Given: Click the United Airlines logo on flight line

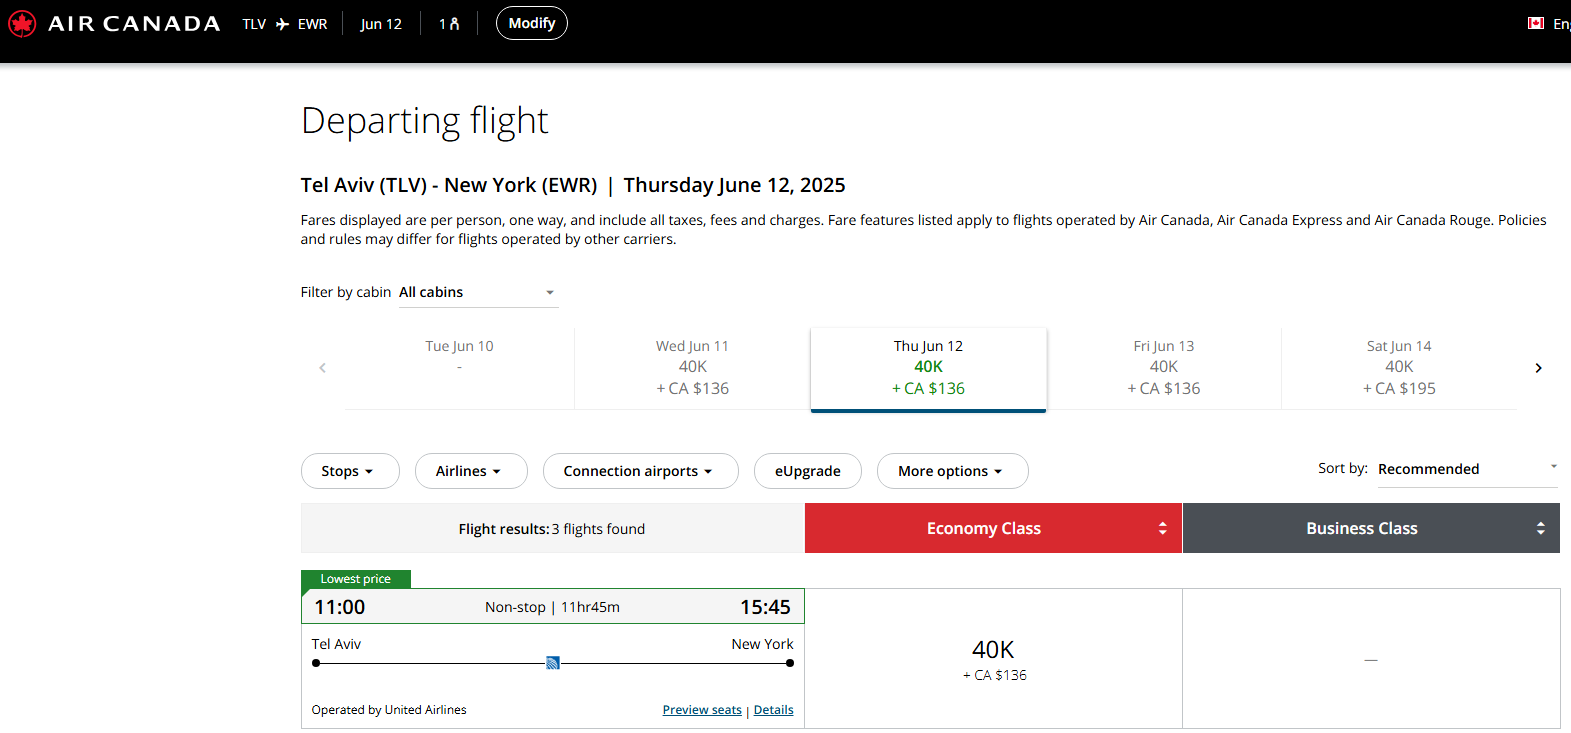Looking at the screenshot, I should pyautogui.click(x=553, y=662).
